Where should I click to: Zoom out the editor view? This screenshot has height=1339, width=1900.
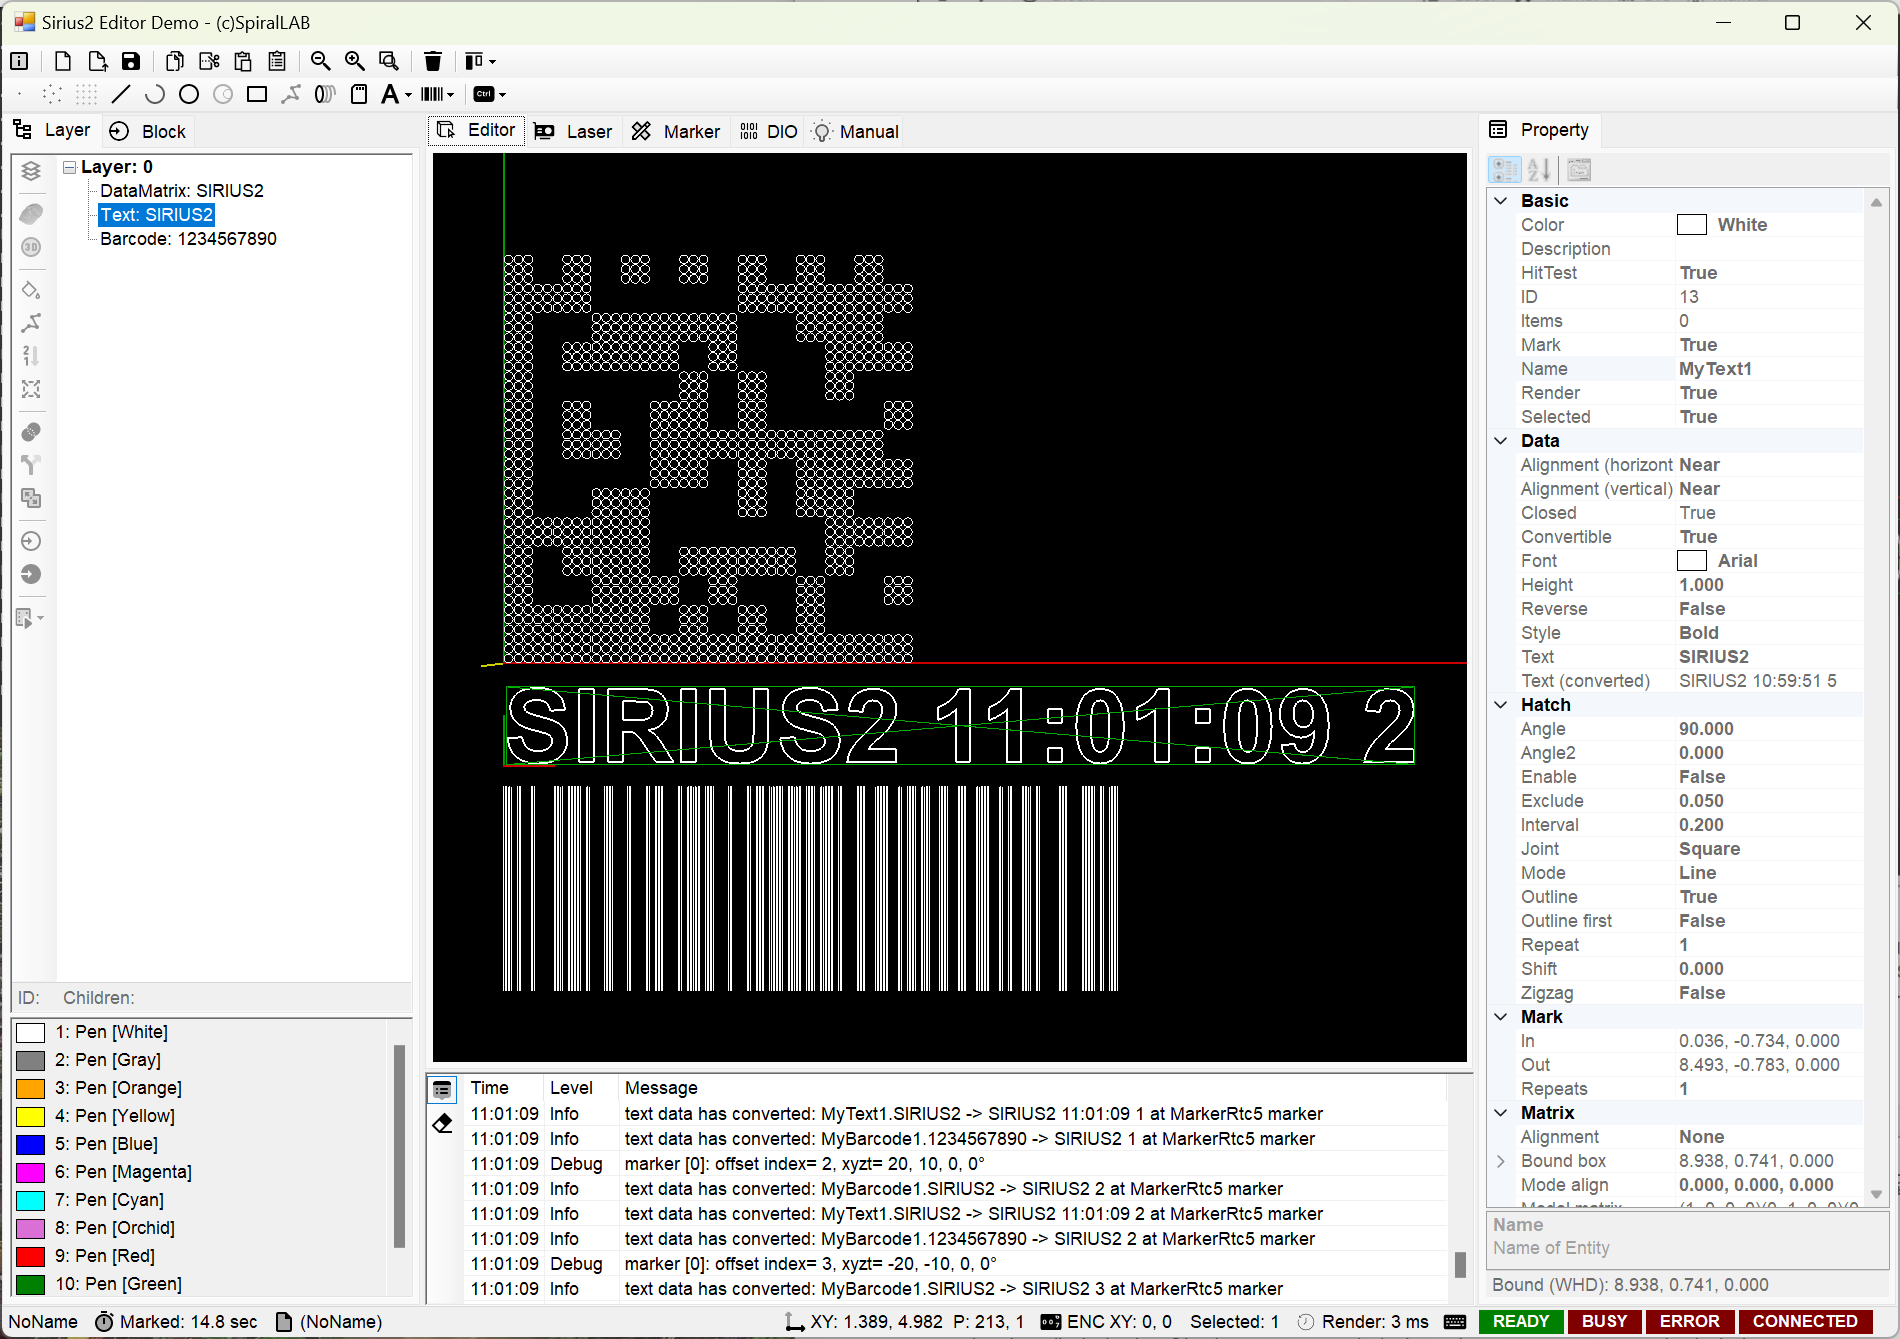coord(321,61)
